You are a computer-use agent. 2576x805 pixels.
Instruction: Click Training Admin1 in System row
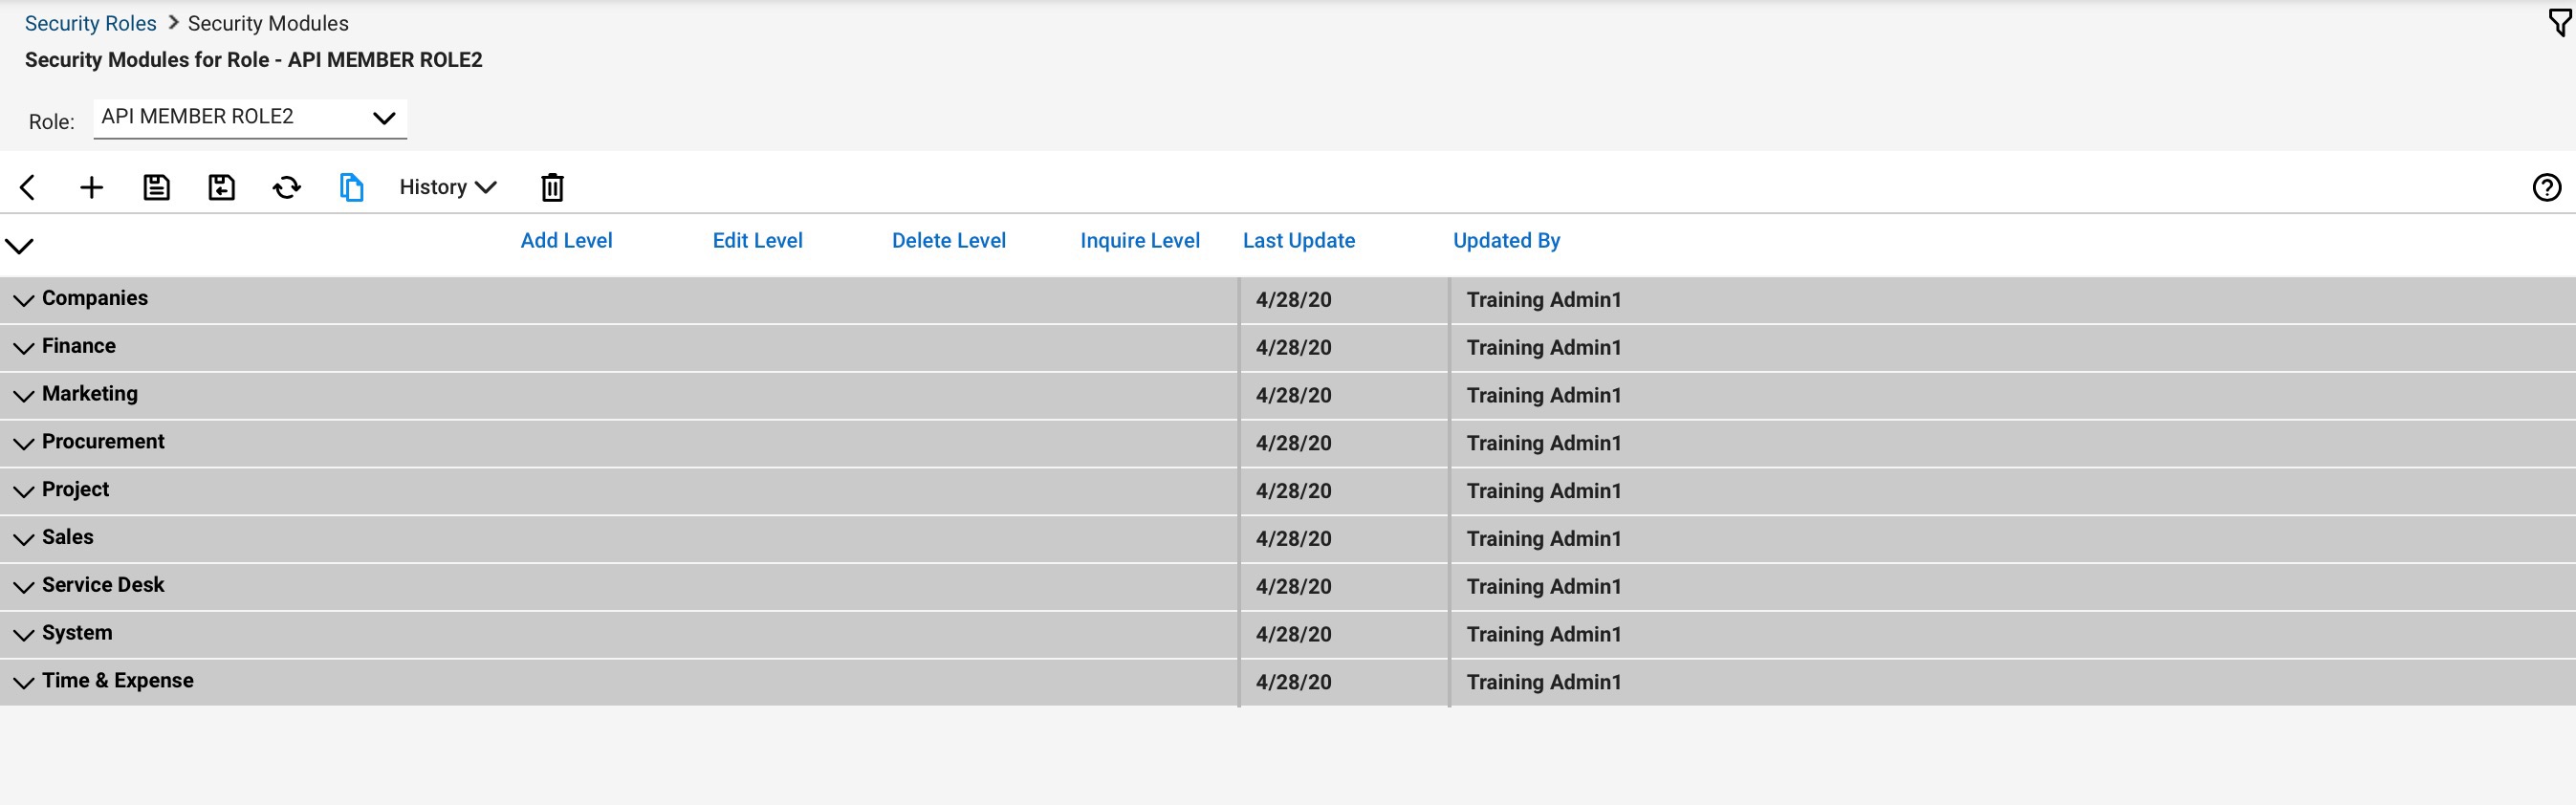click(x=1544, y=635)
